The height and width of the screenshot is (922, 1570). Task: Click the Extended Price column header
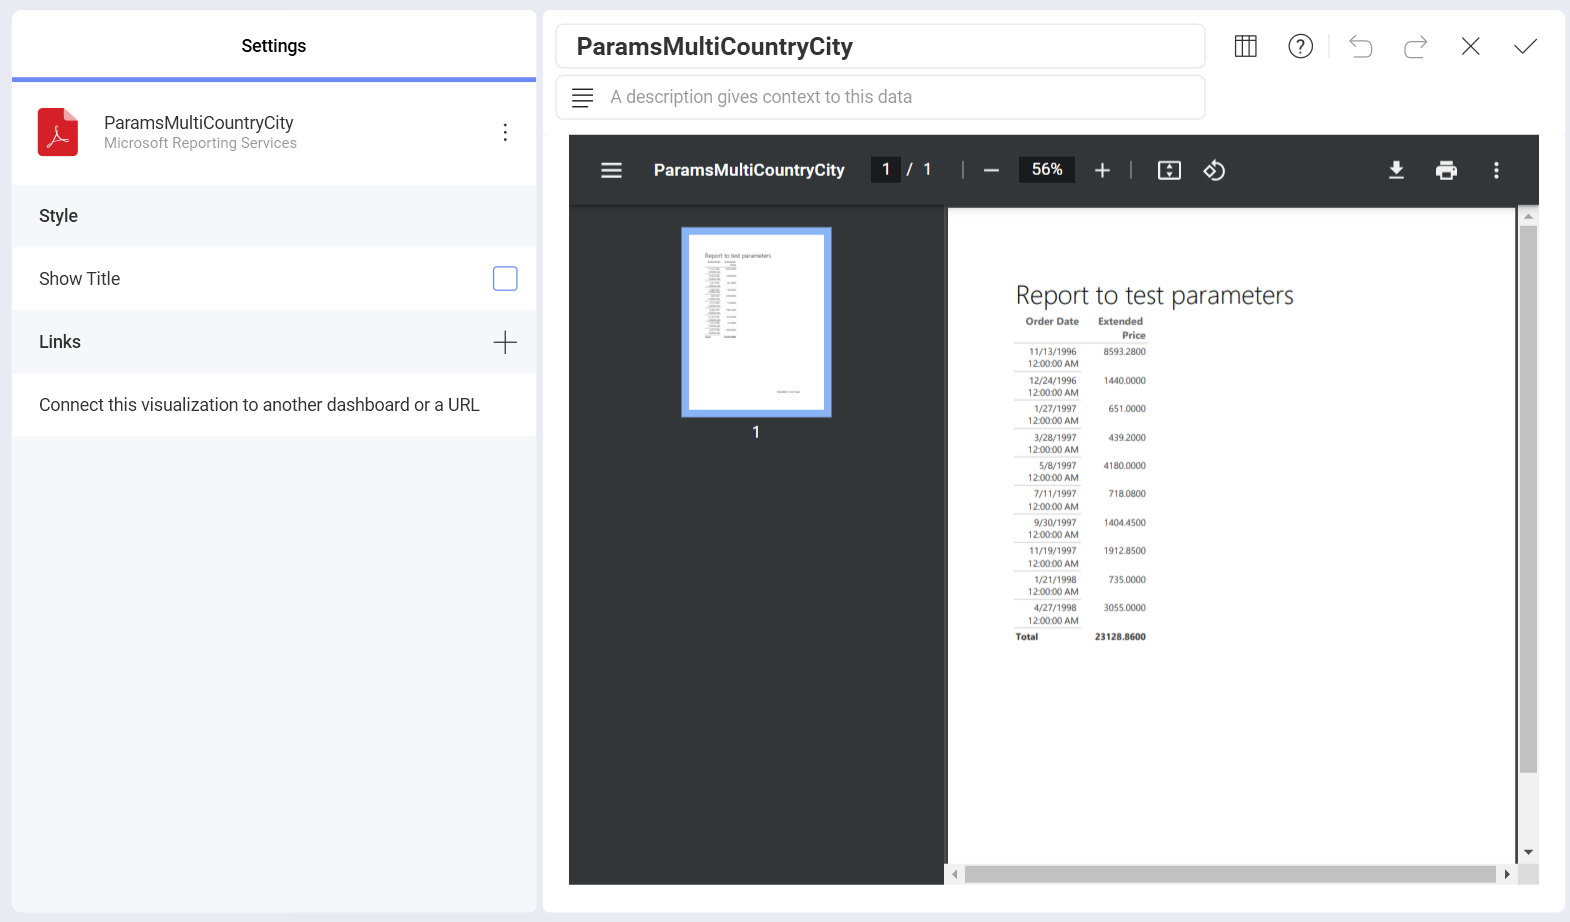pyautogui.click(x=1121, y=328)
